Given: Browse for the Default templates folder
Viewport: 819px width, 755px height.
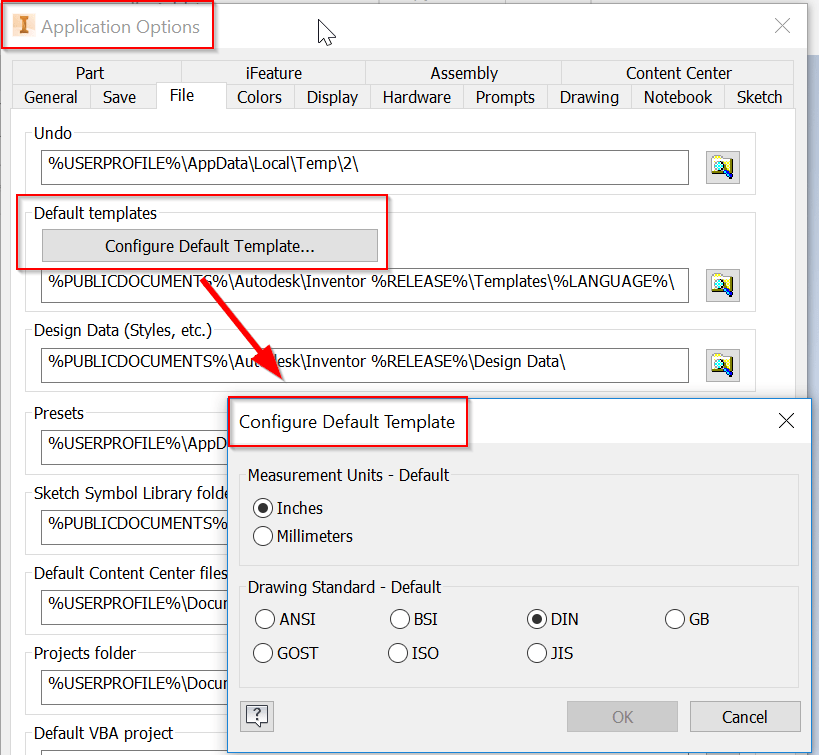Looking at the screenshot, I should coord(722,285).
